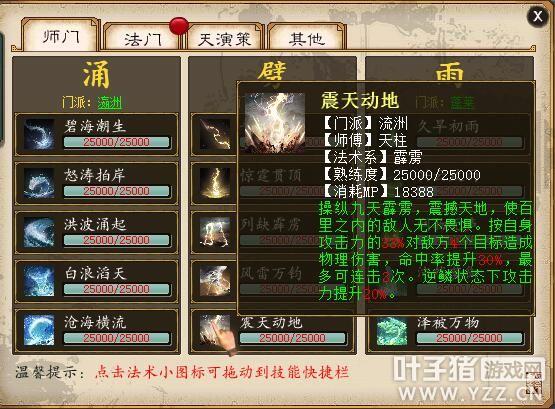Screen dimensions: 555x409
Task: Select the 怒涛拍岸 skill icon
Action: (39, 183)
